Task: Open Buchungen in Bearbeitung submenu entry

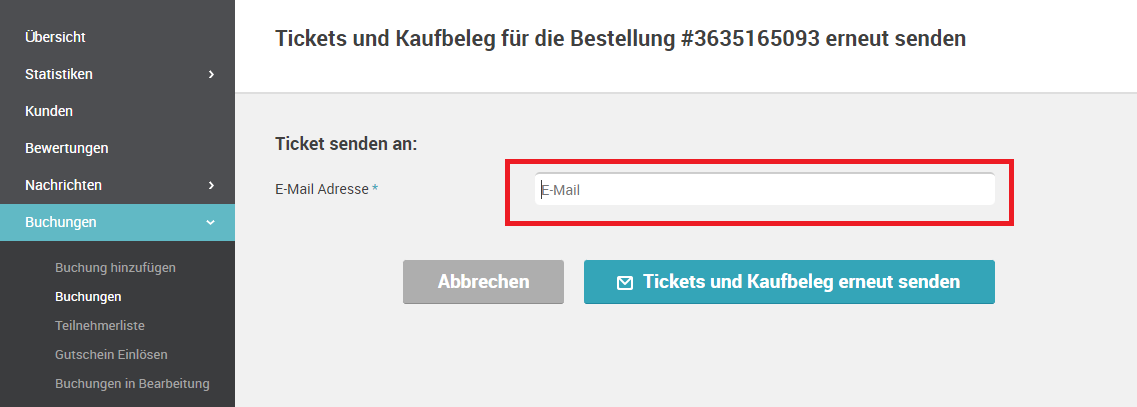Action: 132,384
